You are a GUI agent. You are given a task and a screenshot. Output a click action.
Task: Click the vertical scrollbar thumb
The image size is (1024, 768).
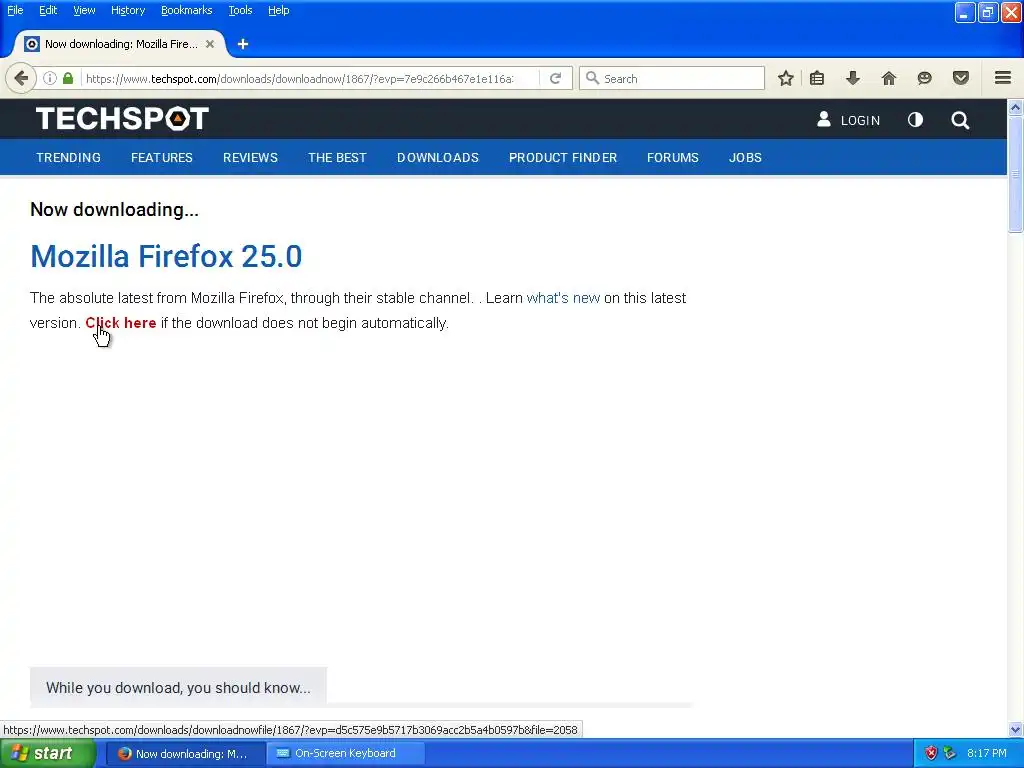tap(1016, 174)
